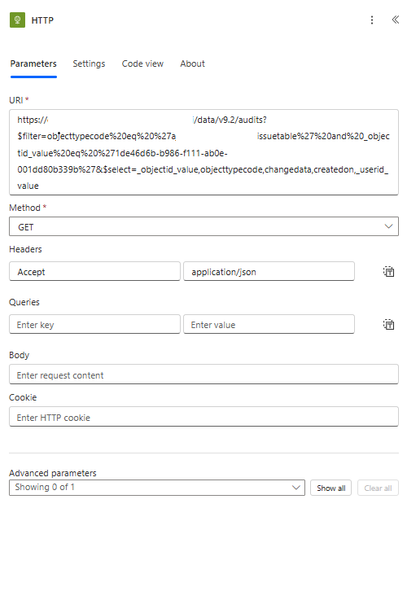This screenshot has height=600, width=407.
Task: Click the Method dropdown chevron arrow
Action: (x=388, y=227)
